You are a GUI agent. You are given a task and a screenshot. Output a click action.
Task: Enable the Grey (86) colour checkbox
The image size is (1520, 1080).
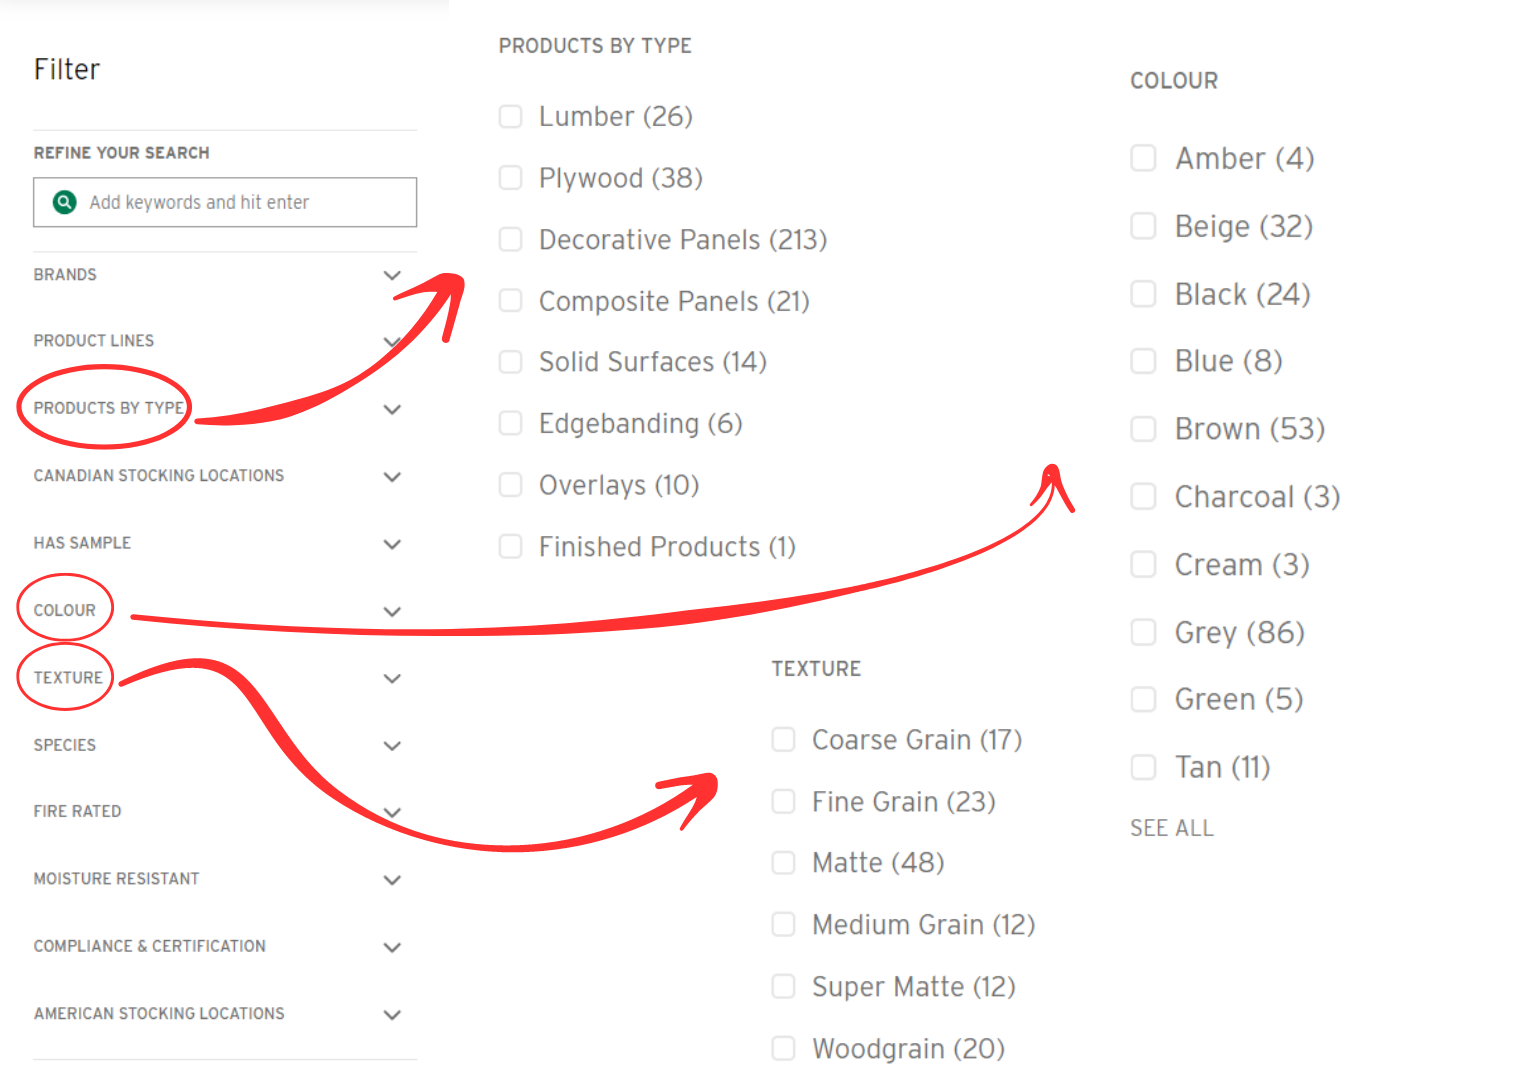1143,633
